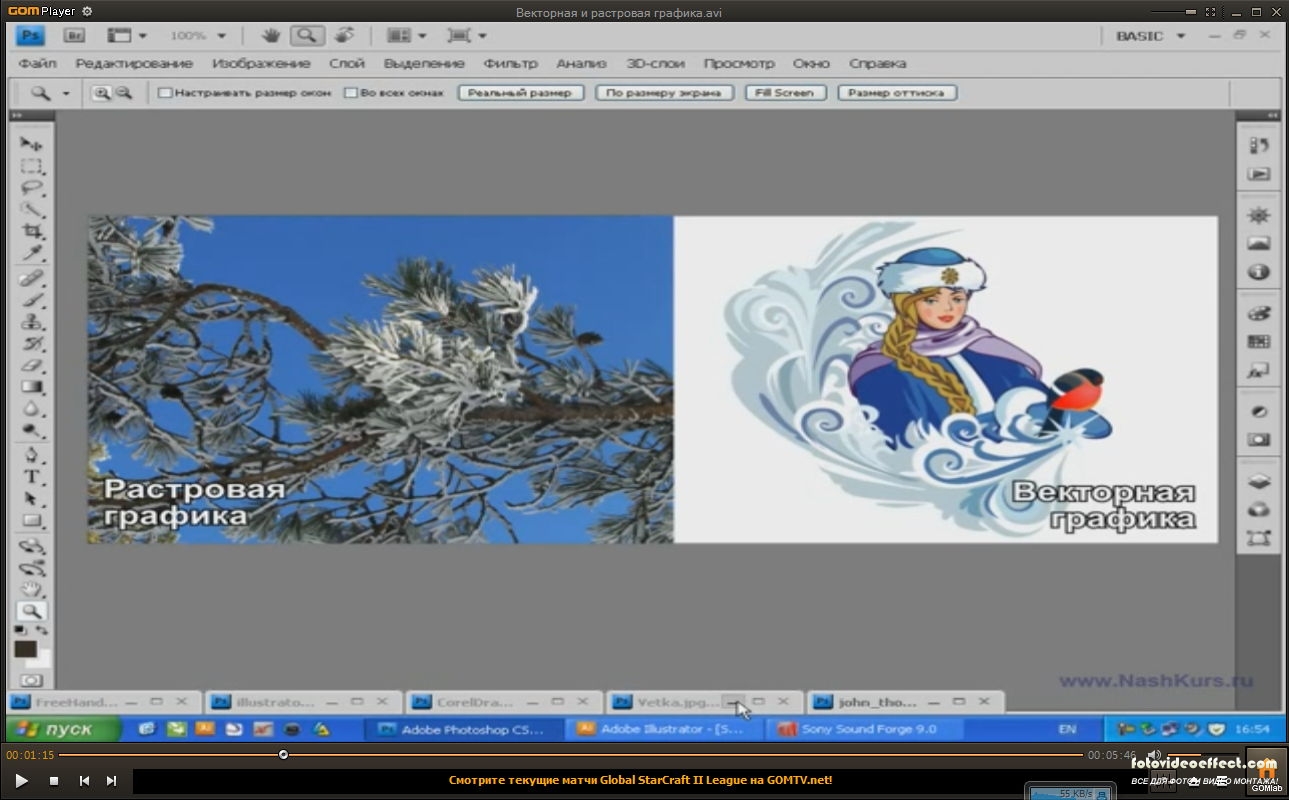Viewport: 1289px width, 800px height.
Task: Select the Rectangle shape tool
Action: coord(32,521)
